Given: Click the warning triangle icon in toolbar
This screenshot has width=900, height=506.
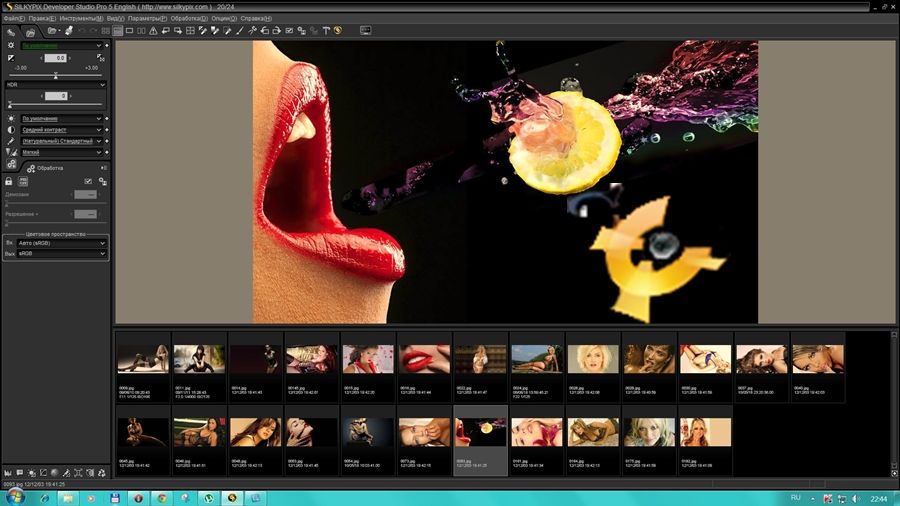Looking at the screenshot, I should [x=153, y=31].
